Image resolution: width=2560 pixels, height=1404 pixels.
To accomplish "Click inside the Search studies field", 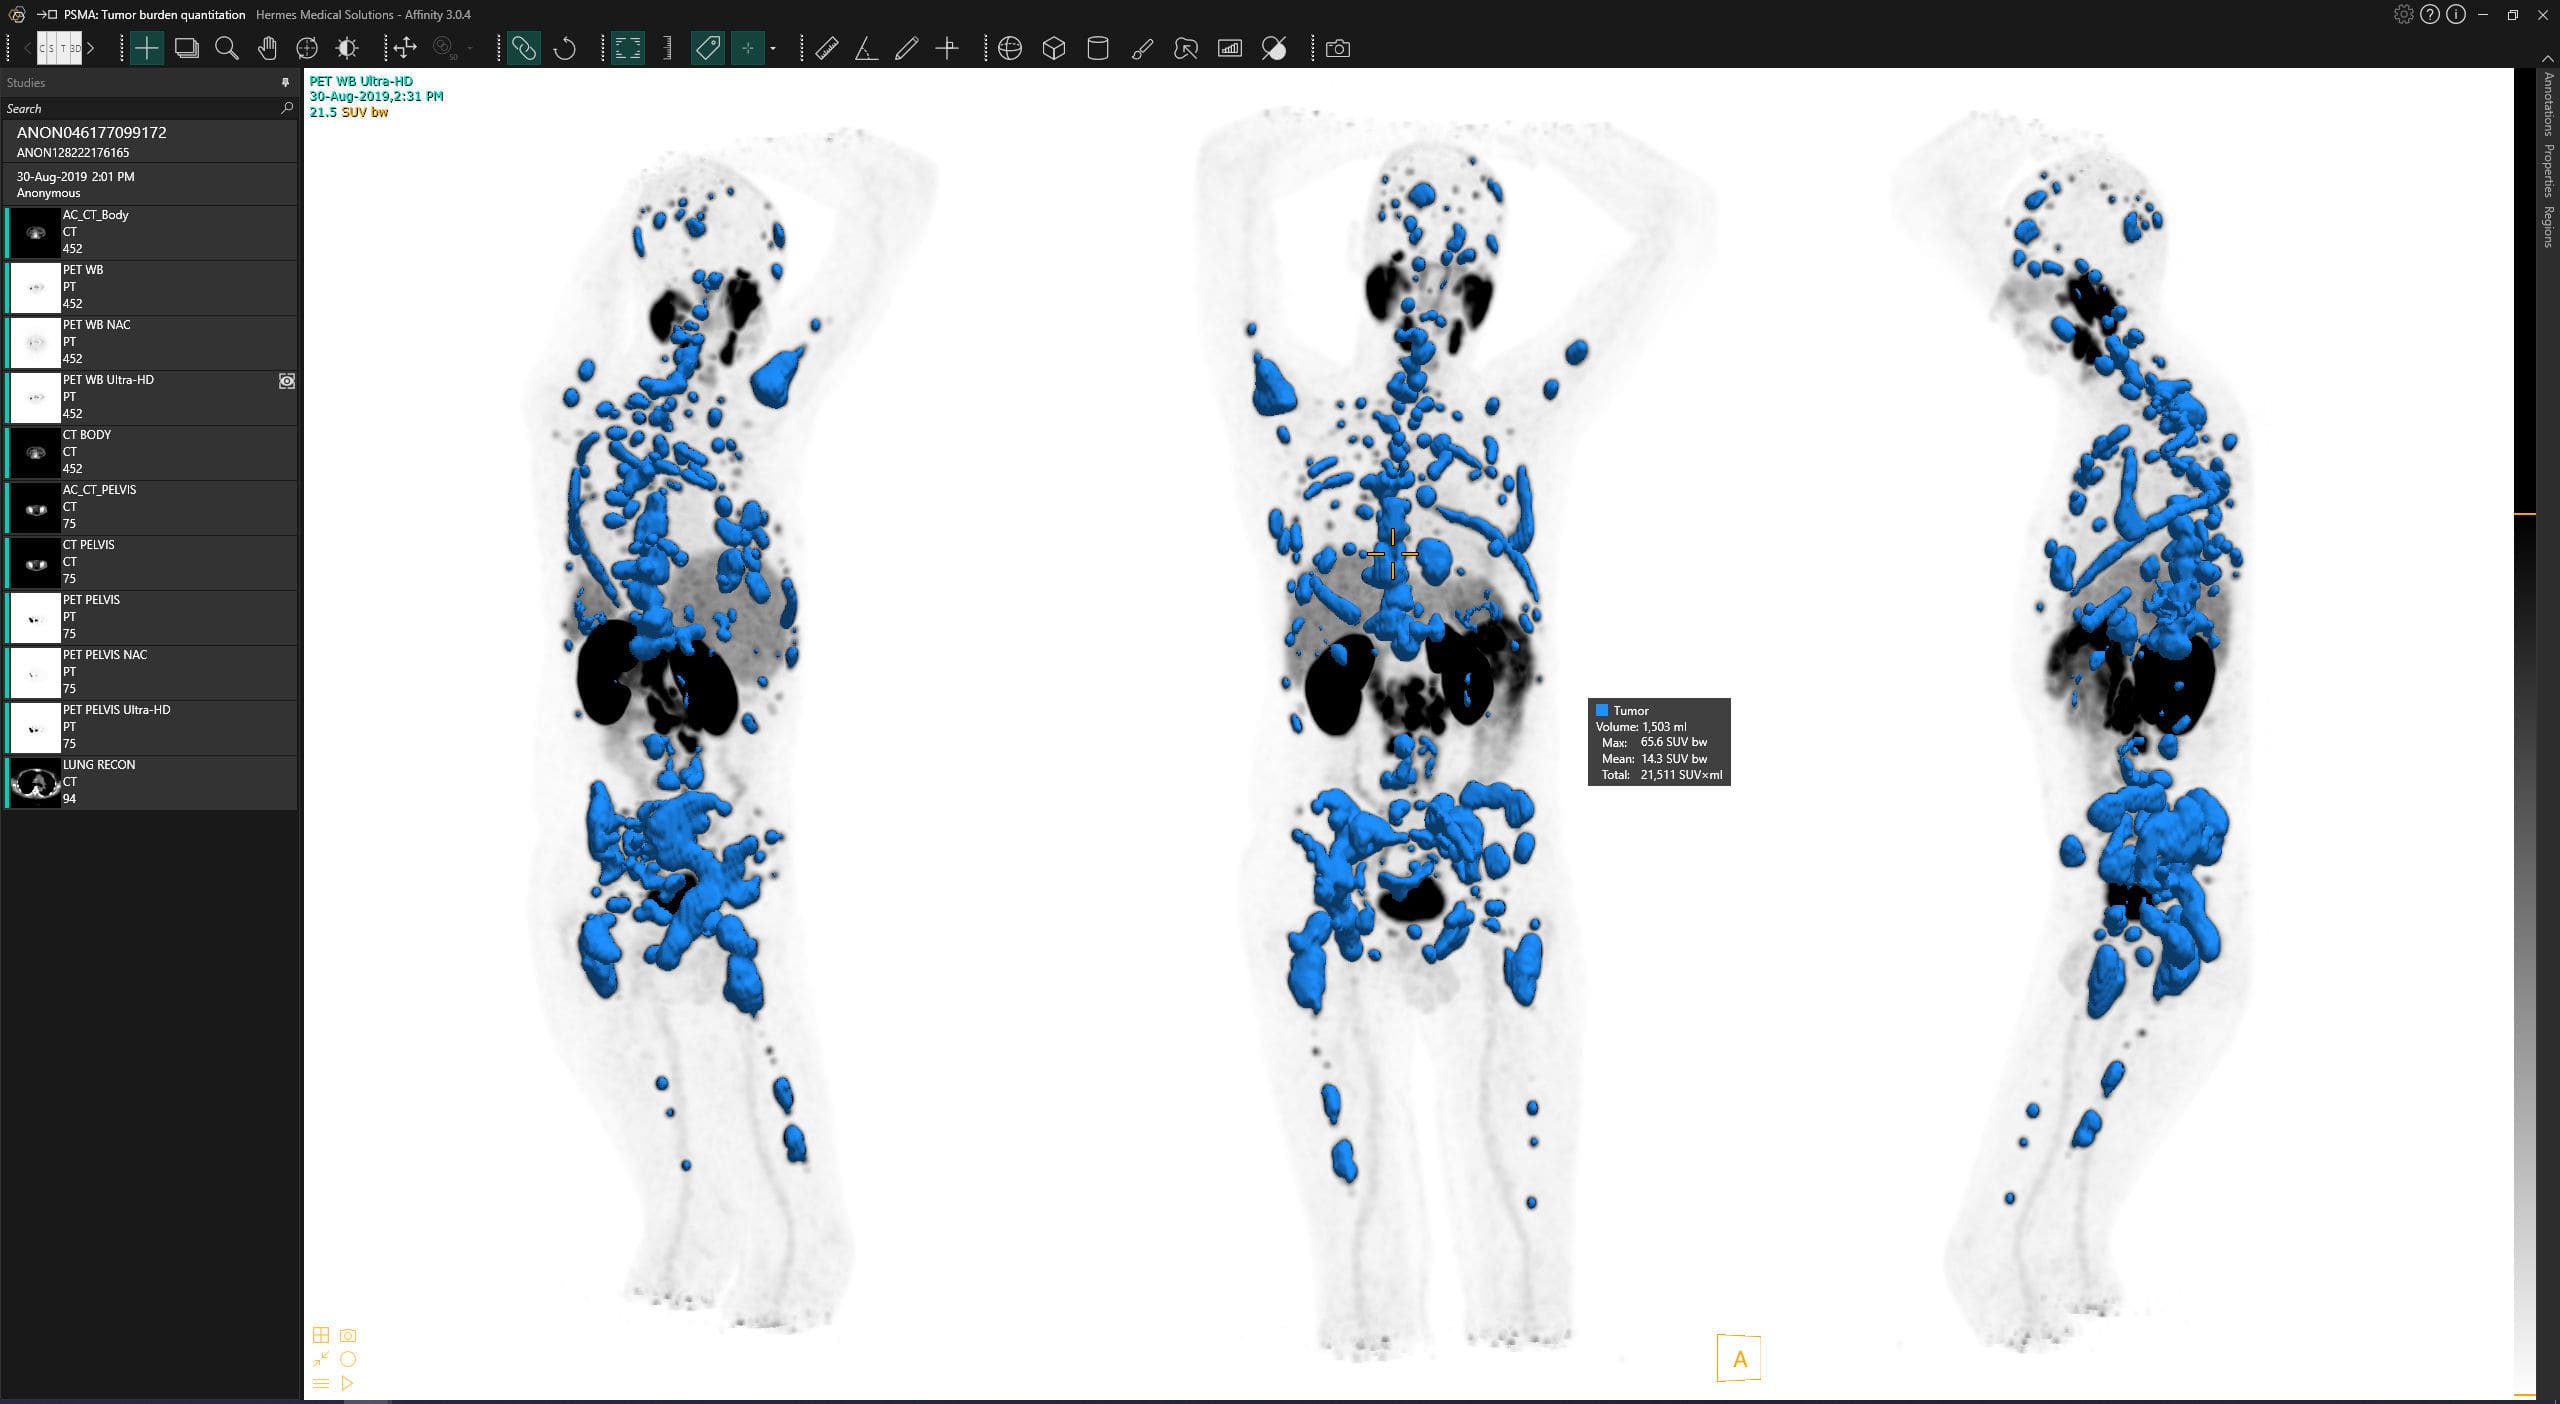I will [x=140, y=108].
